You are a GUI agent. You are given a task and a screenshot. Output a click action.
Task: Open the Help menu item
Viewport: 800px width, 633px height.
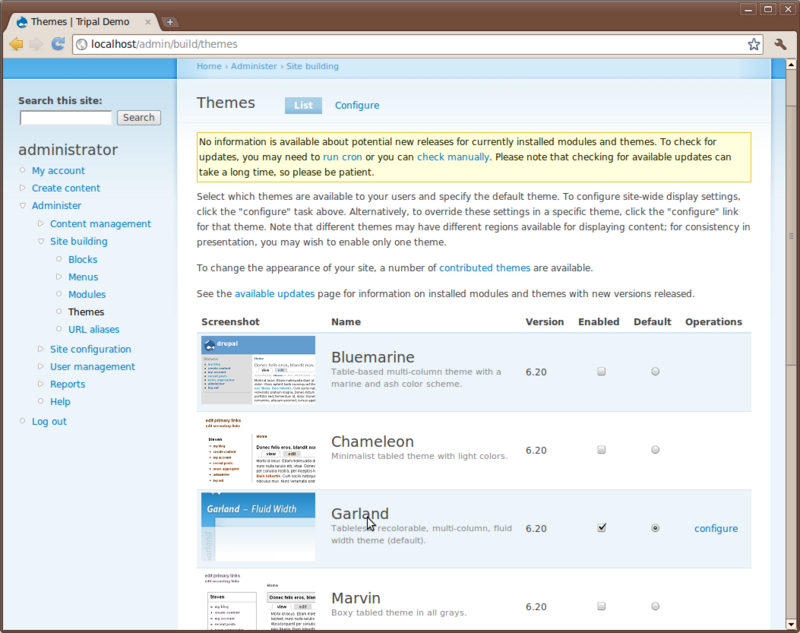coord(60,401)
